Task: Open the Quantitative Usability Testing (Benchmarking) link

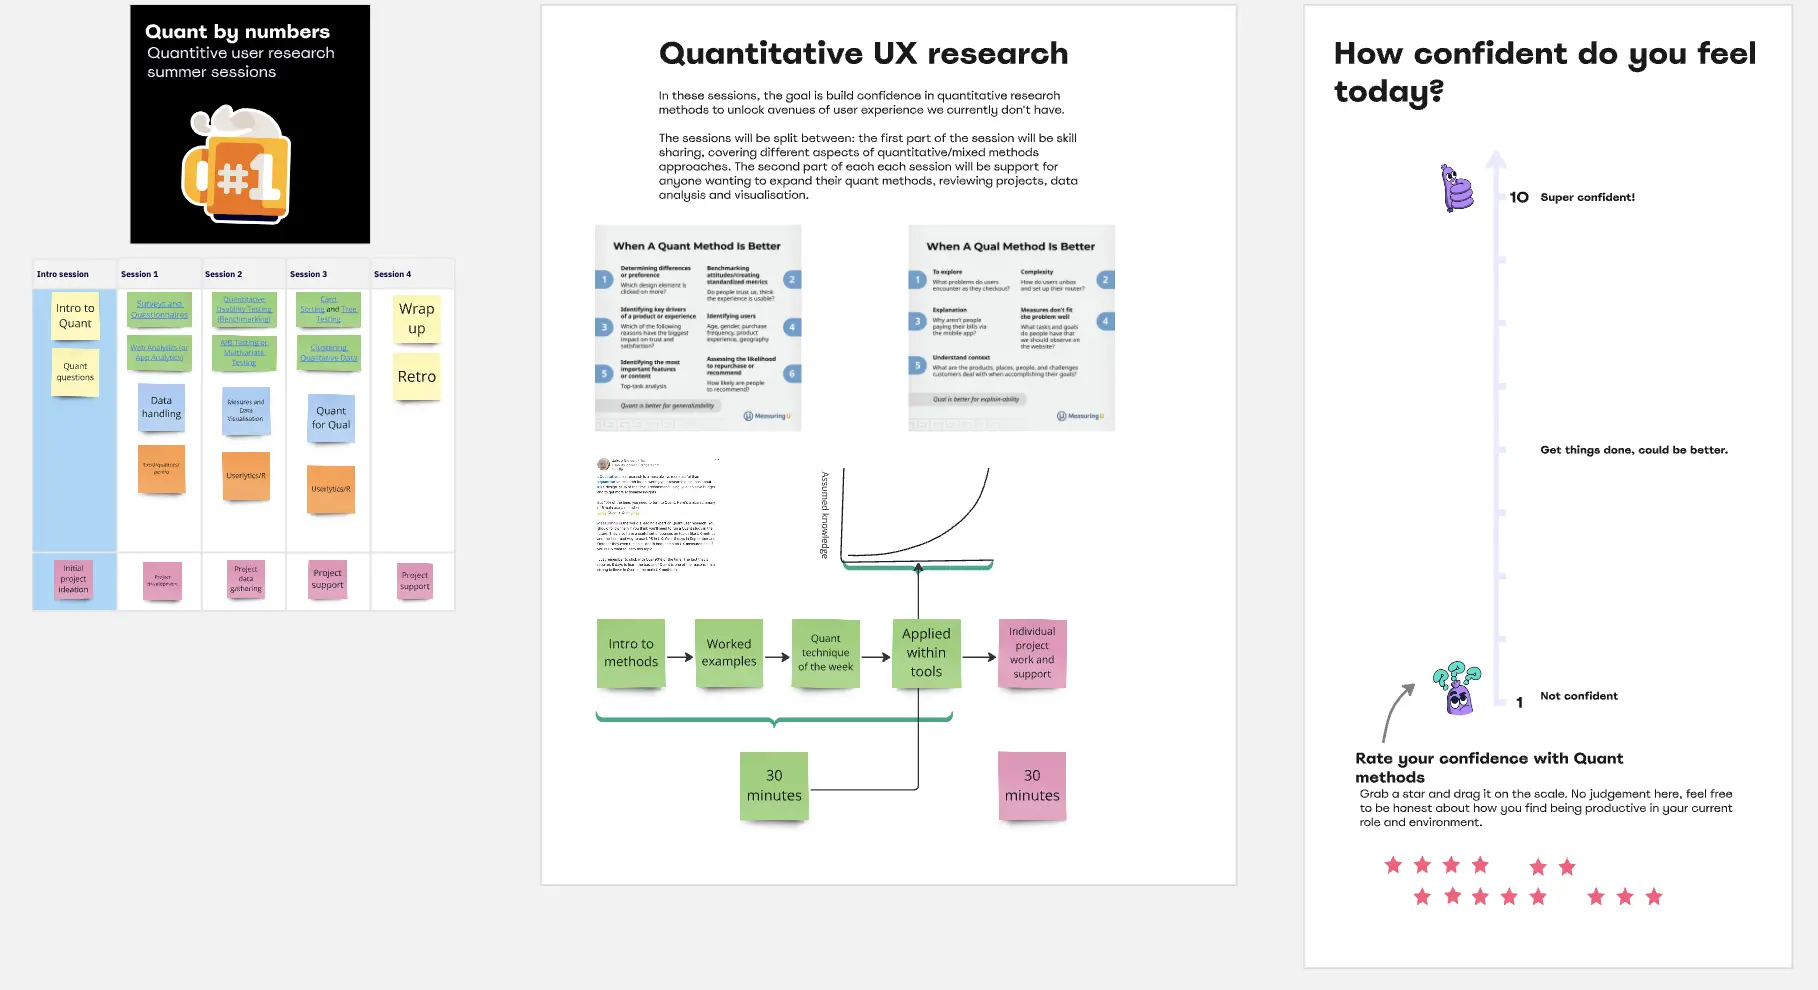Action: (x=244, y=310)
